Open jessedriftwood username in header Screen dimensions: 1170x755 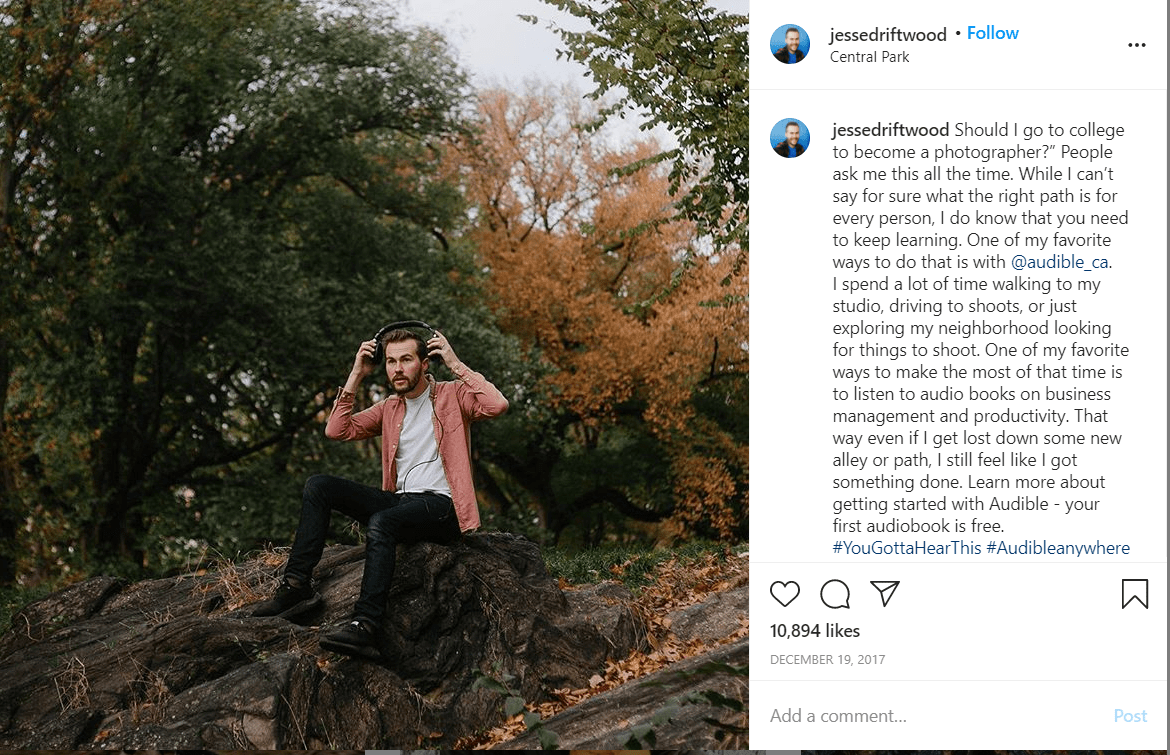click(888, 34)
